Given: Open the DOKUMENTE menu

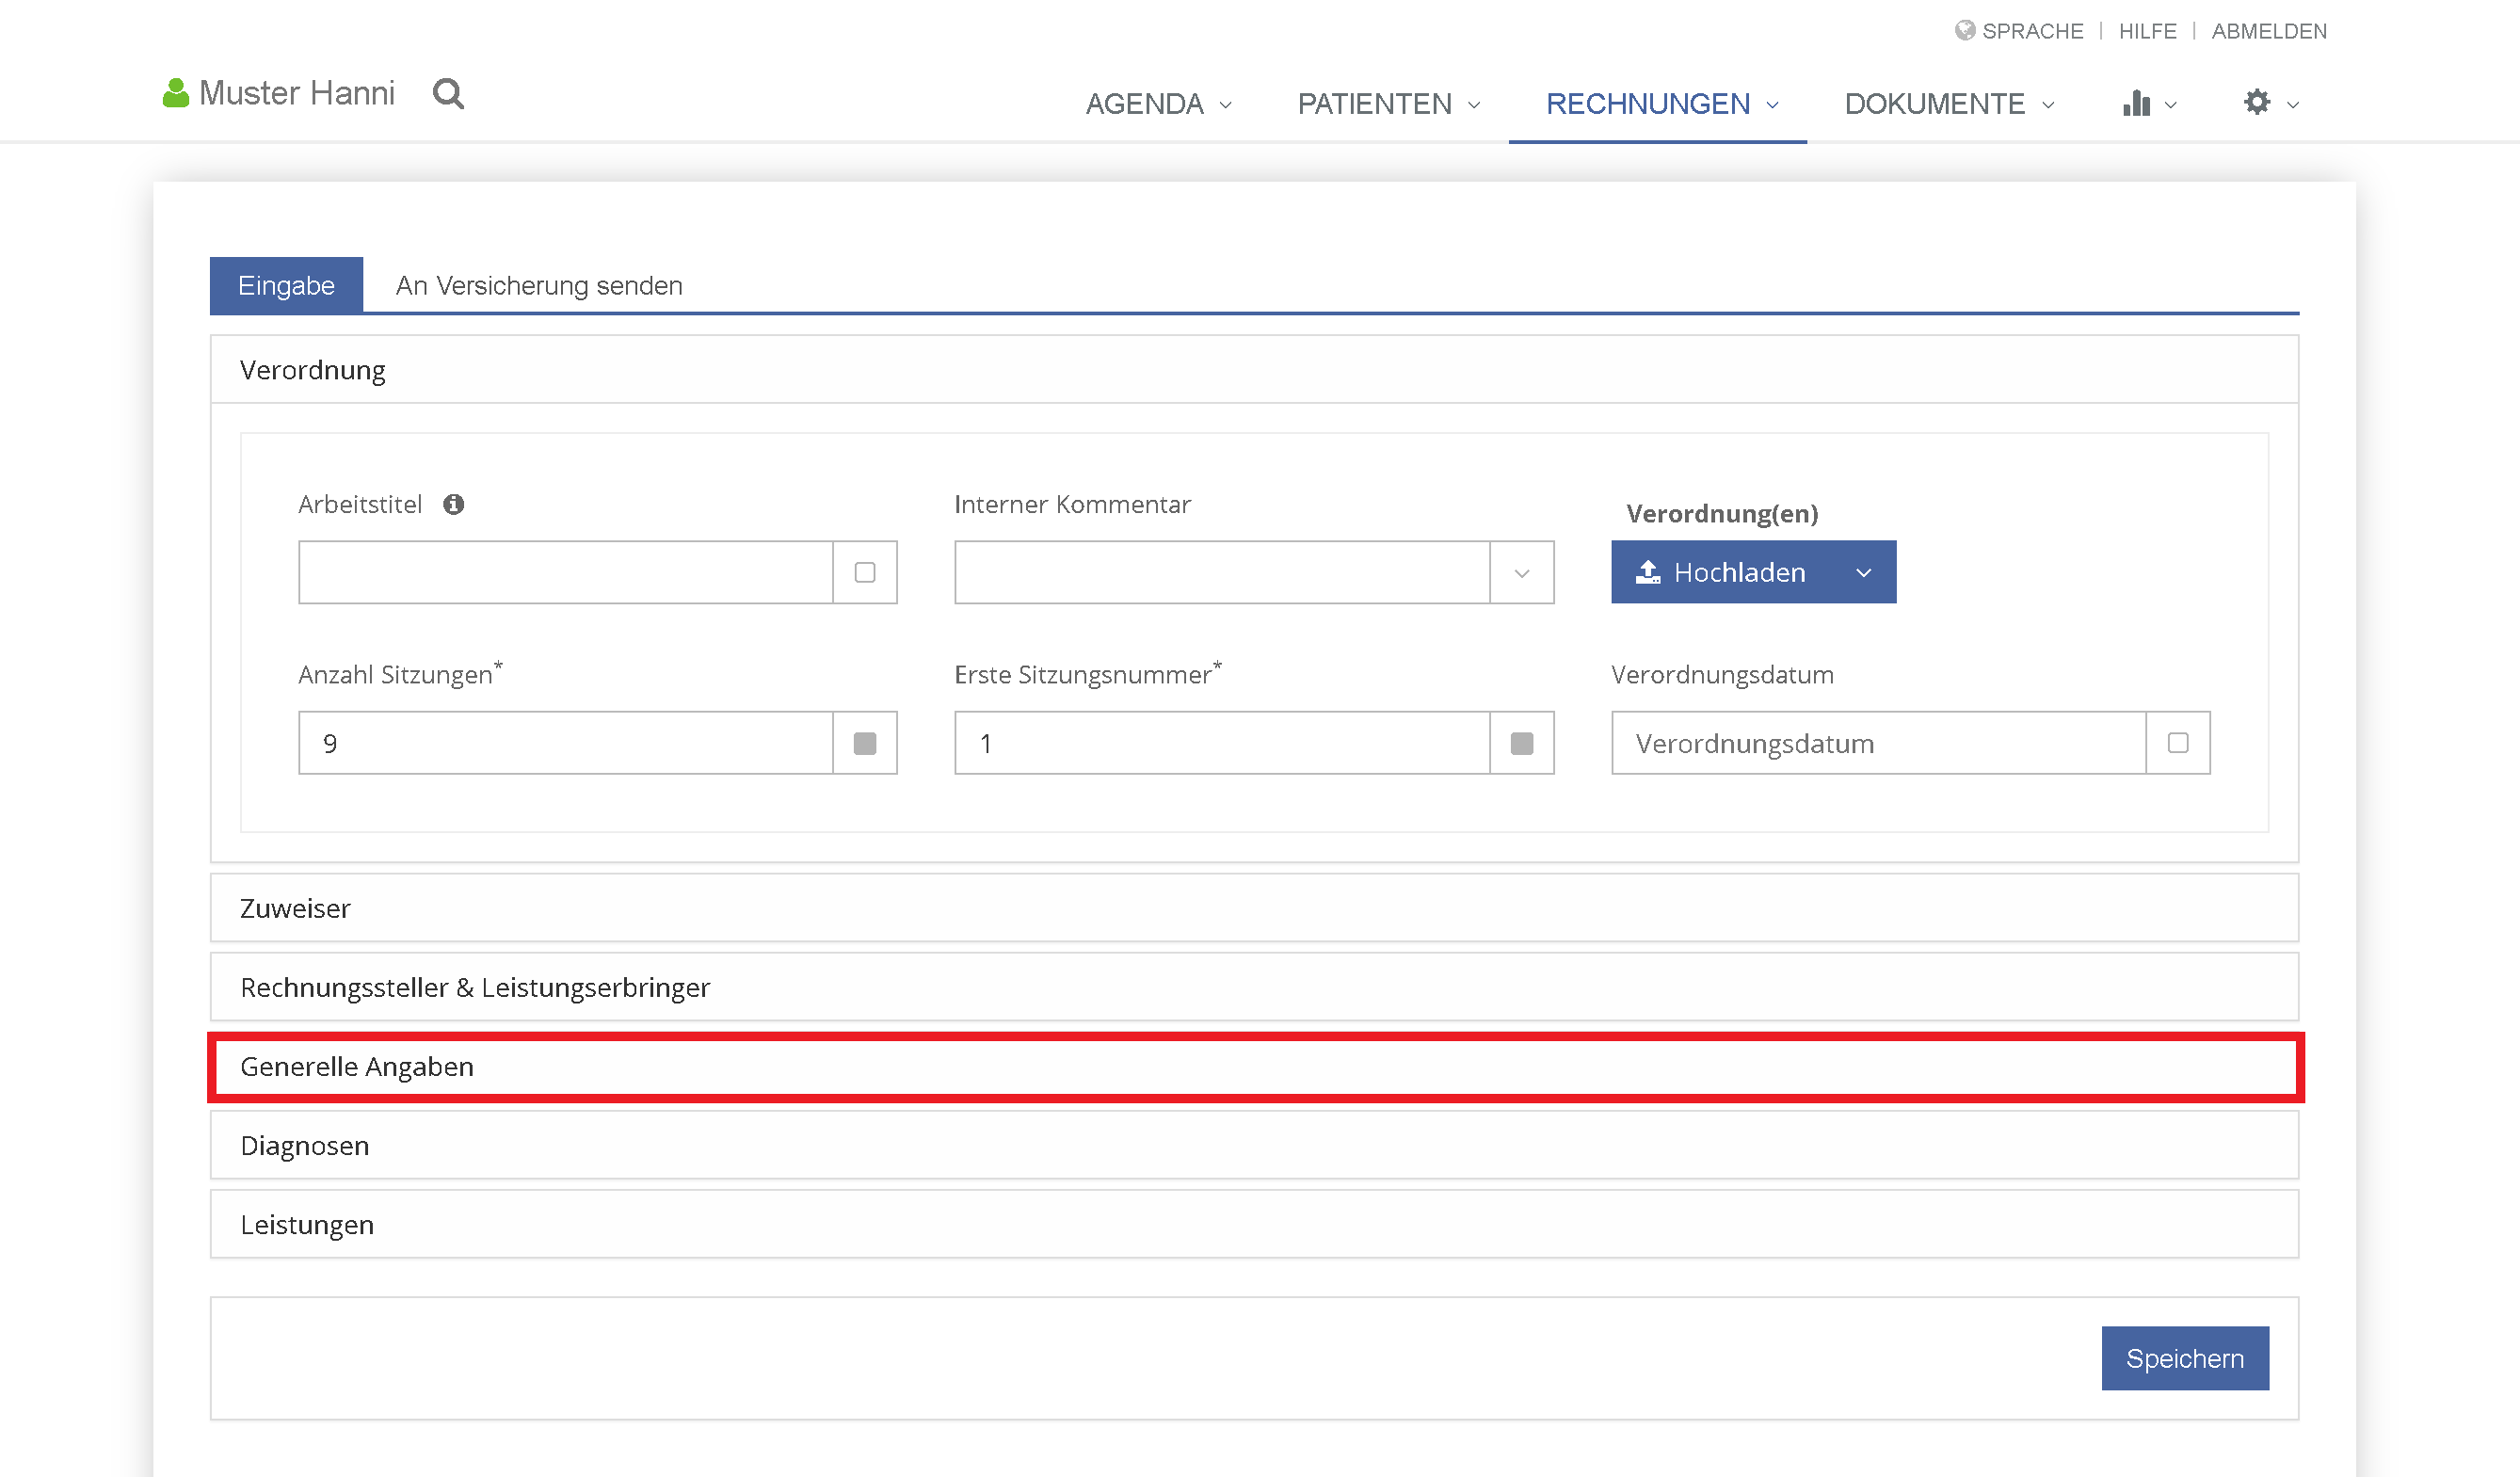Looking at the screenshot, I should [x=1949, y=104].
